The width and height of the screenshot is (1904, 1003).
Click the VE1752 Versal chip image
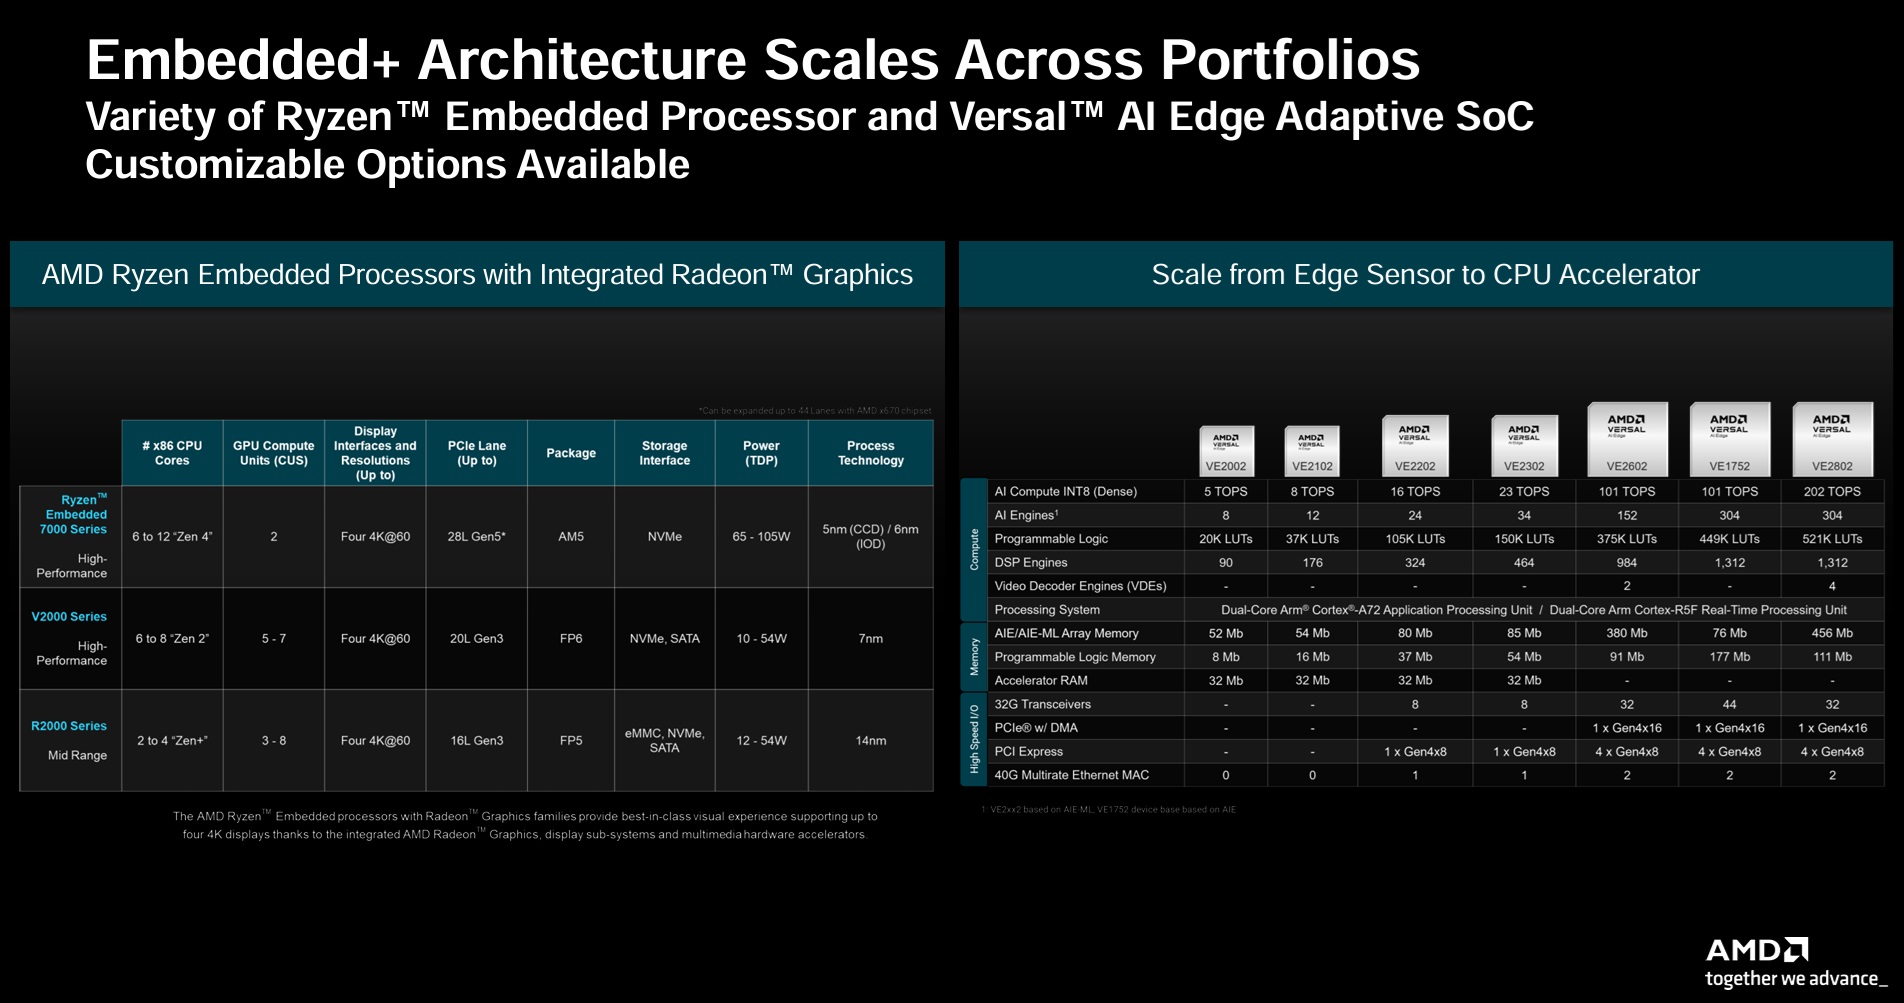1729,438
